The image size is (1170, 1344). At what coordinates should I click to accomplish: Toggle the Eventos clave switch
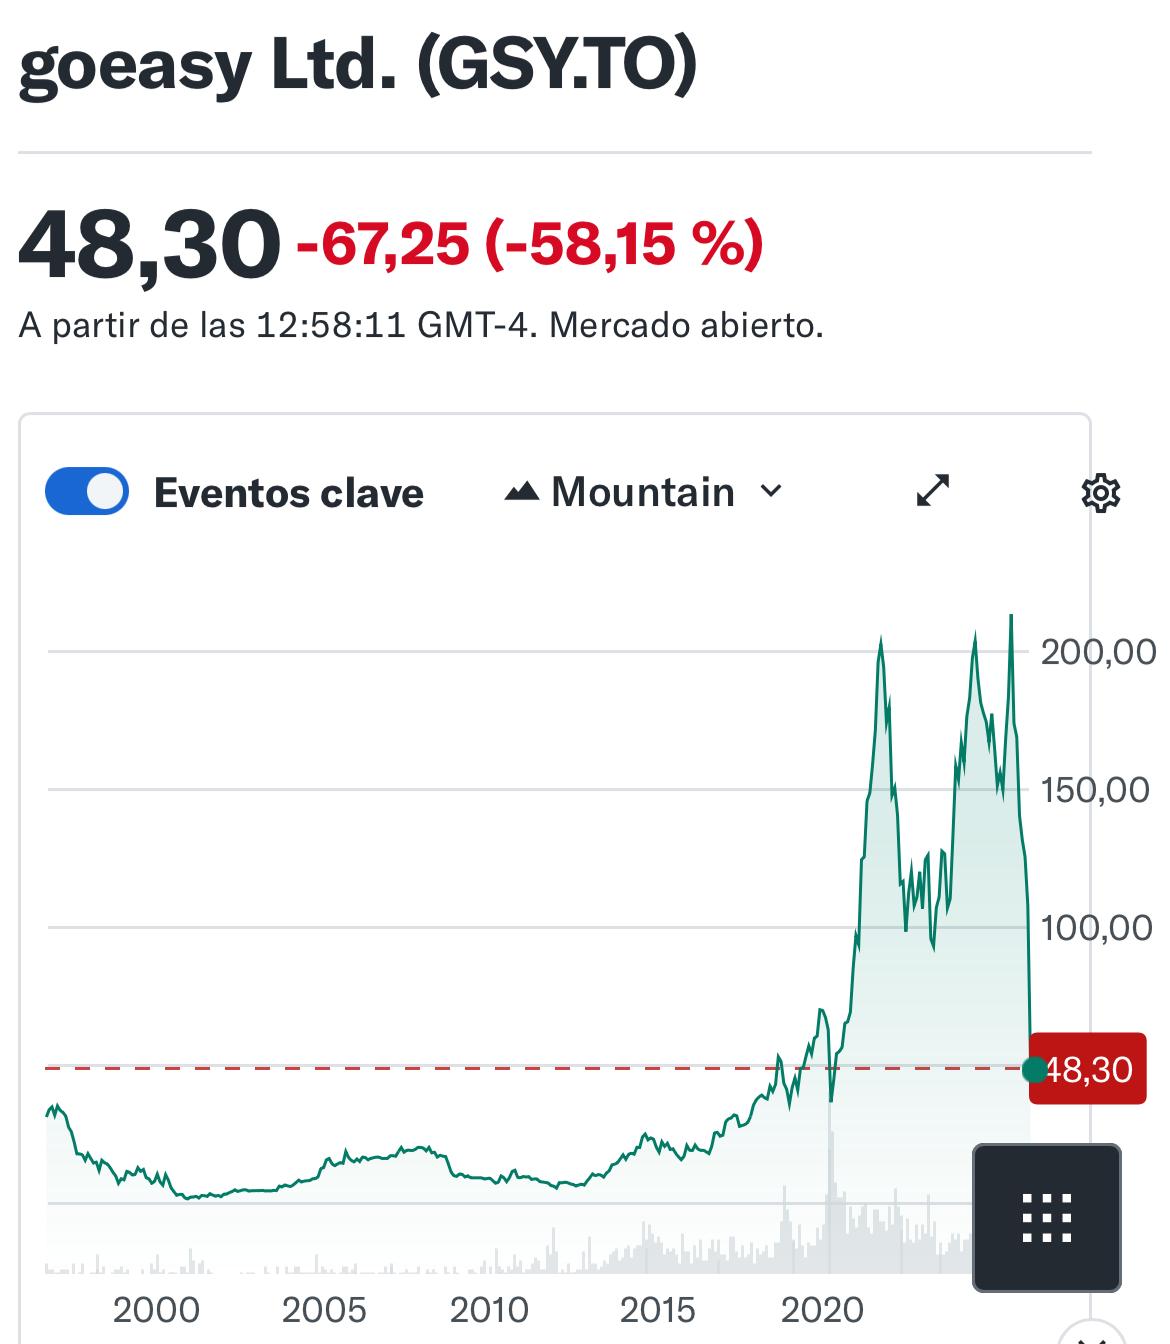pos(87,491)
